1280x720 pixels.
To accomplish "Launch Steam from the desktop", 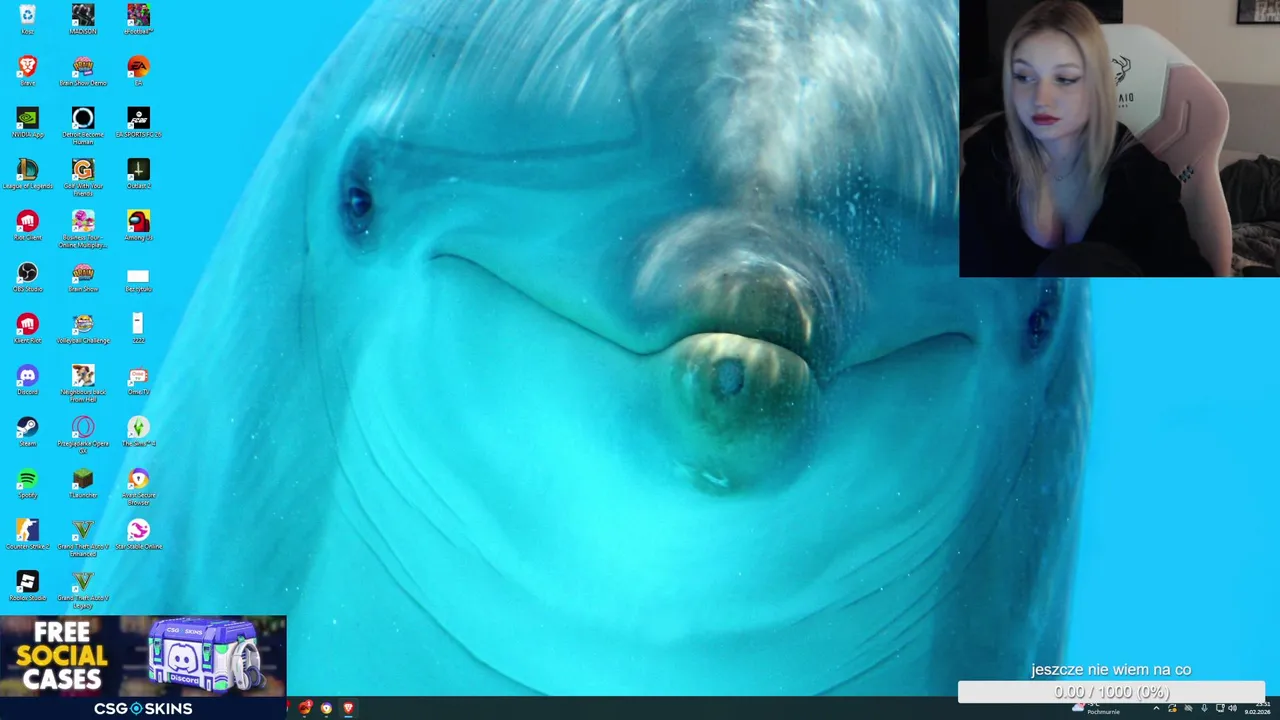I will pos(27,431).
